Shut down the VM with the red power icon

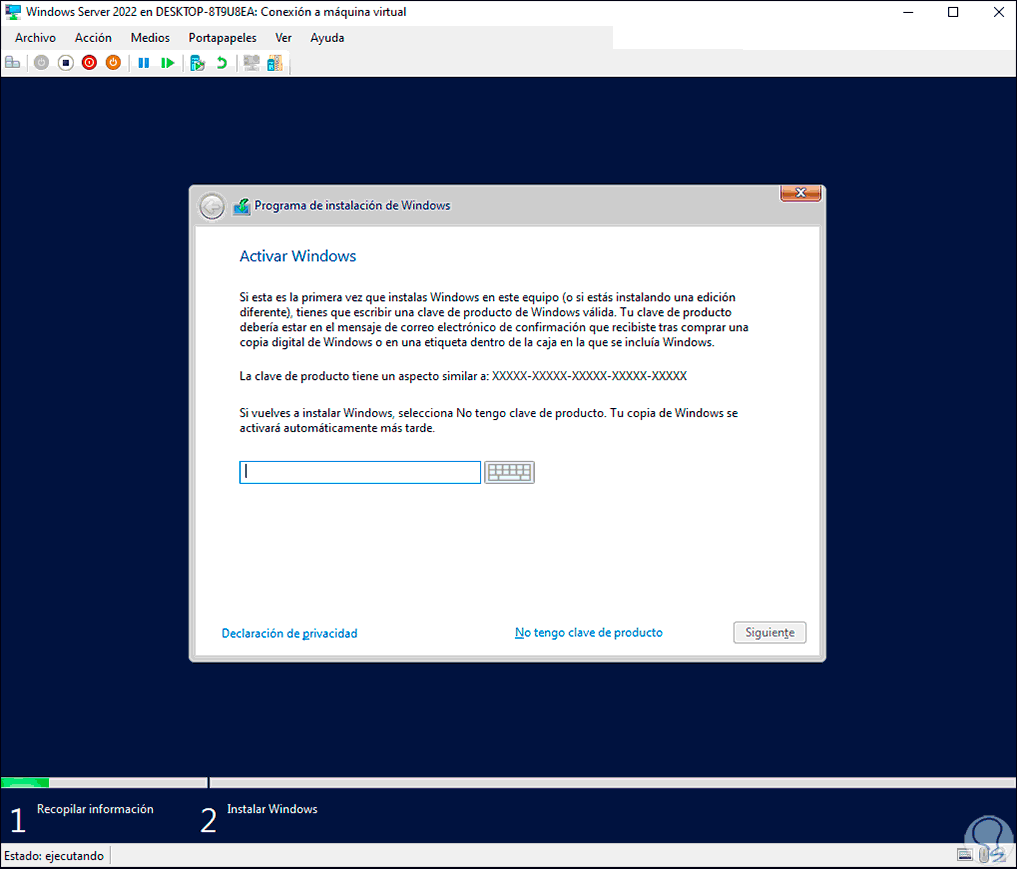pyautogui.click(x=90, y=63)
